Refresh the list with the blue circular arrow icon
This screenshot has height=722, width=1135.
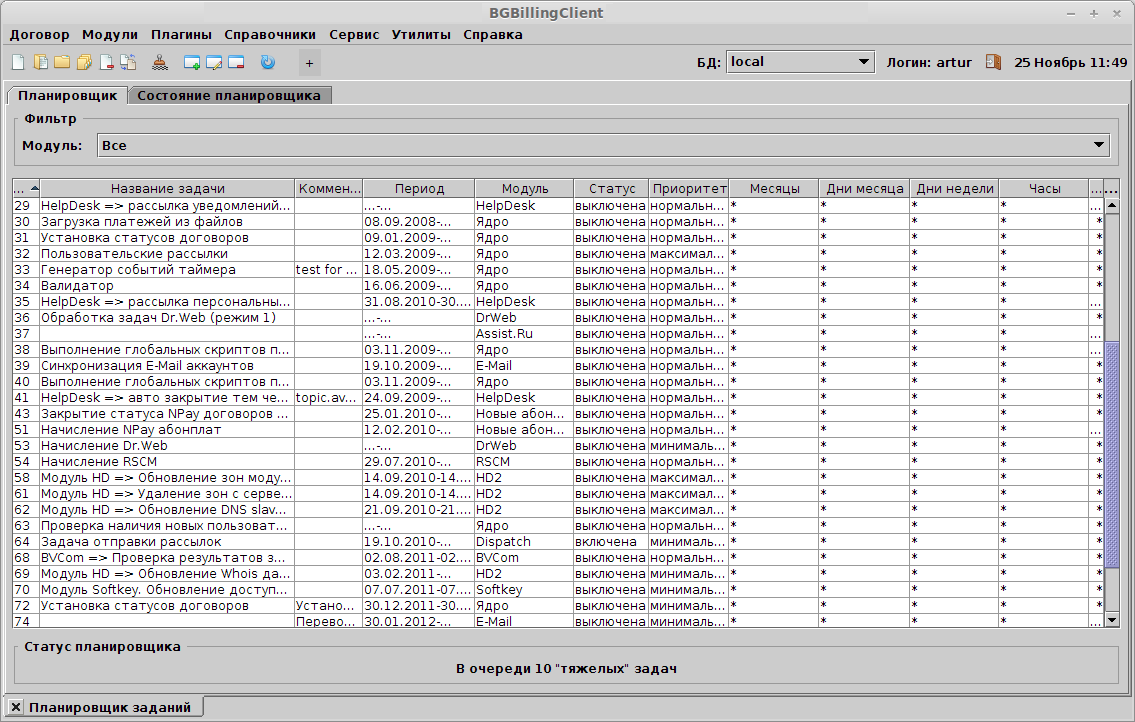[266, 62]
